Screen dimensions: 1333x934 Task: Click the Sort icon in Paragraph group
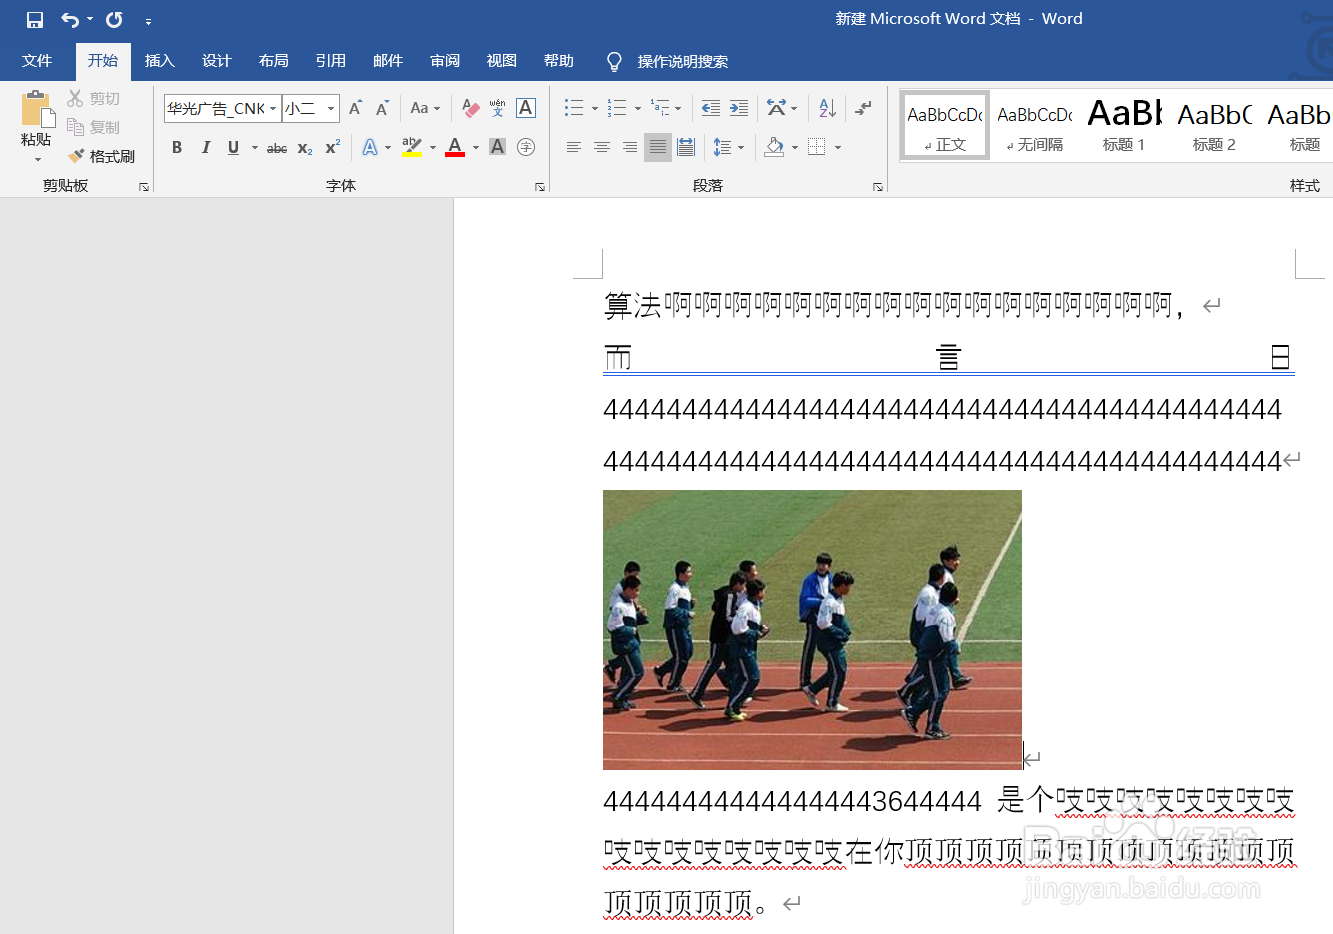[824, 108]
